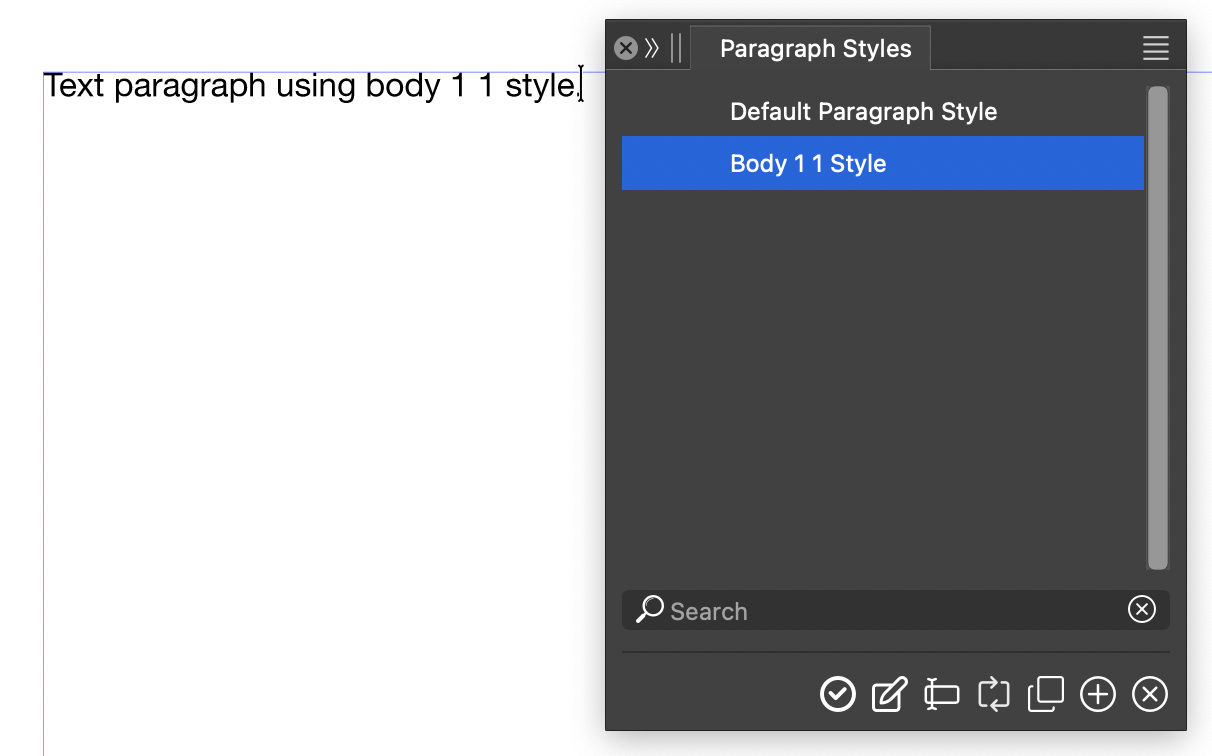
Task: Click the Paragraph Styles tab
Action: pyautogui.click(x=815, y=49)
